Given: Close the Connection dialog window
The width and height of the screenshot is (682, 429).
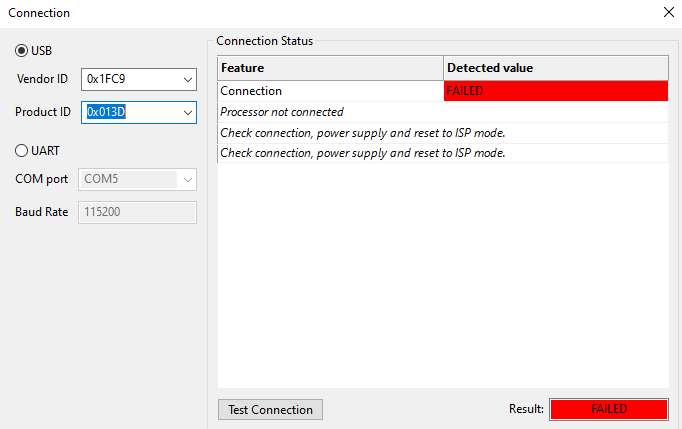Looking at the screenshot, I should [668, 13].
